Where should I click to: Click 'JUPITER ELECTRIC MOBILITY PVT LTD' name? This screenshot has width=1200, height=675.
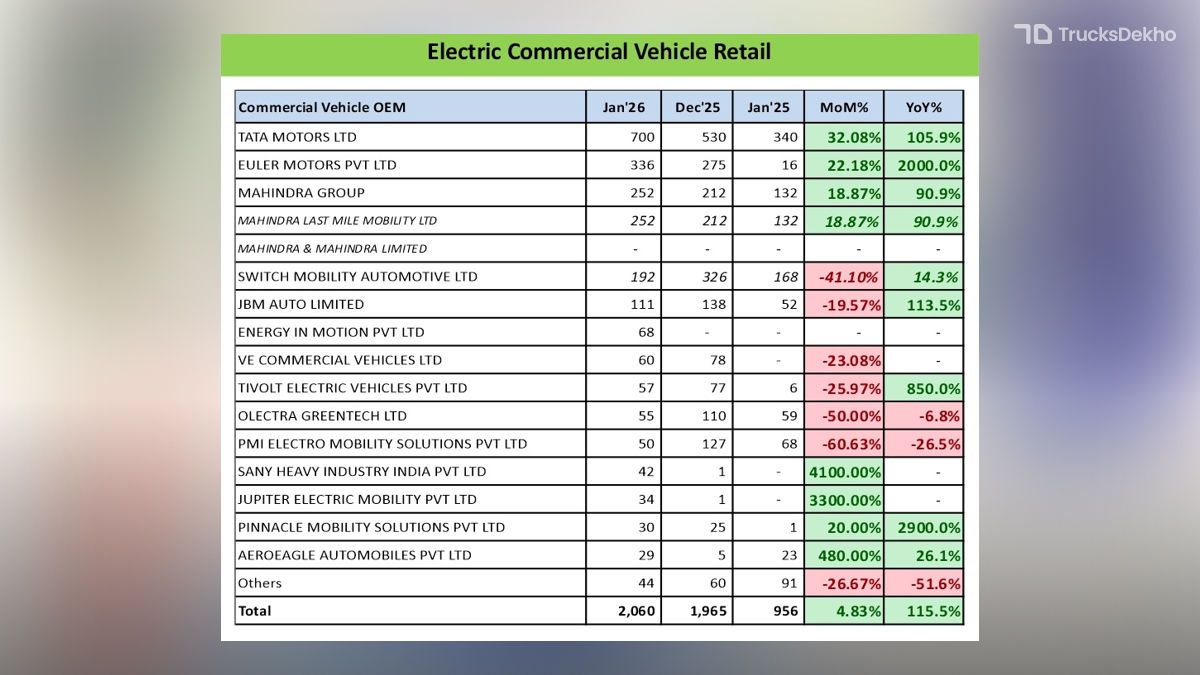tap(357, 500)
